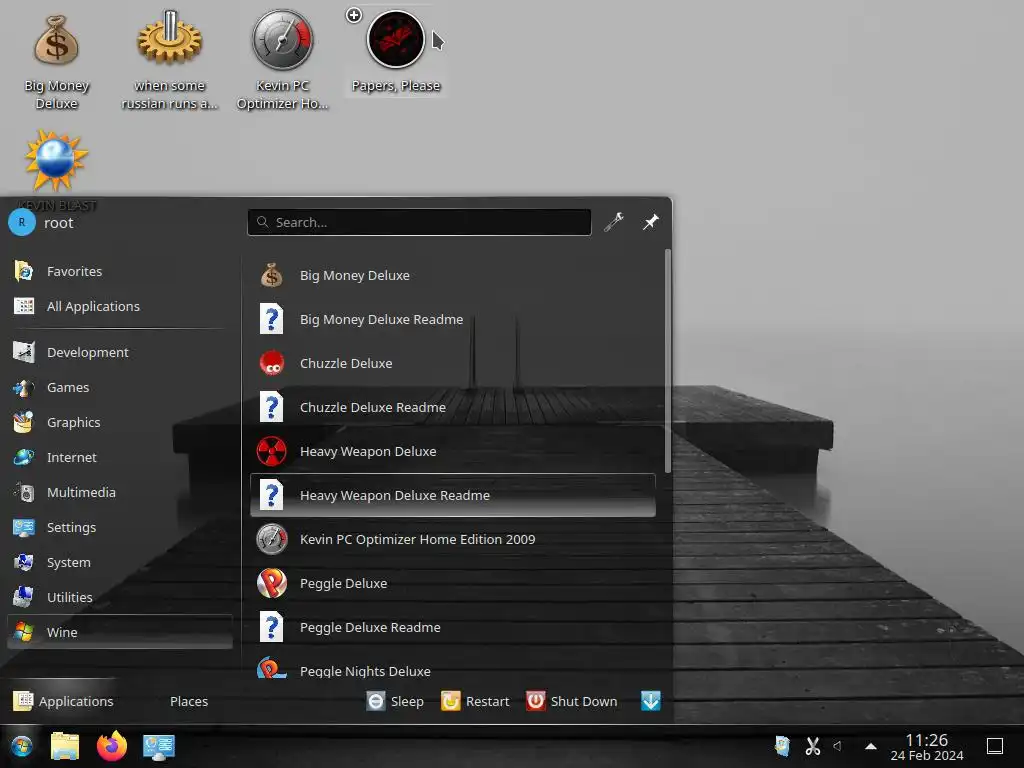This screenshot has width=1024, height=768.
Task: Switch to Applications tab
Action: click(63, 701)
